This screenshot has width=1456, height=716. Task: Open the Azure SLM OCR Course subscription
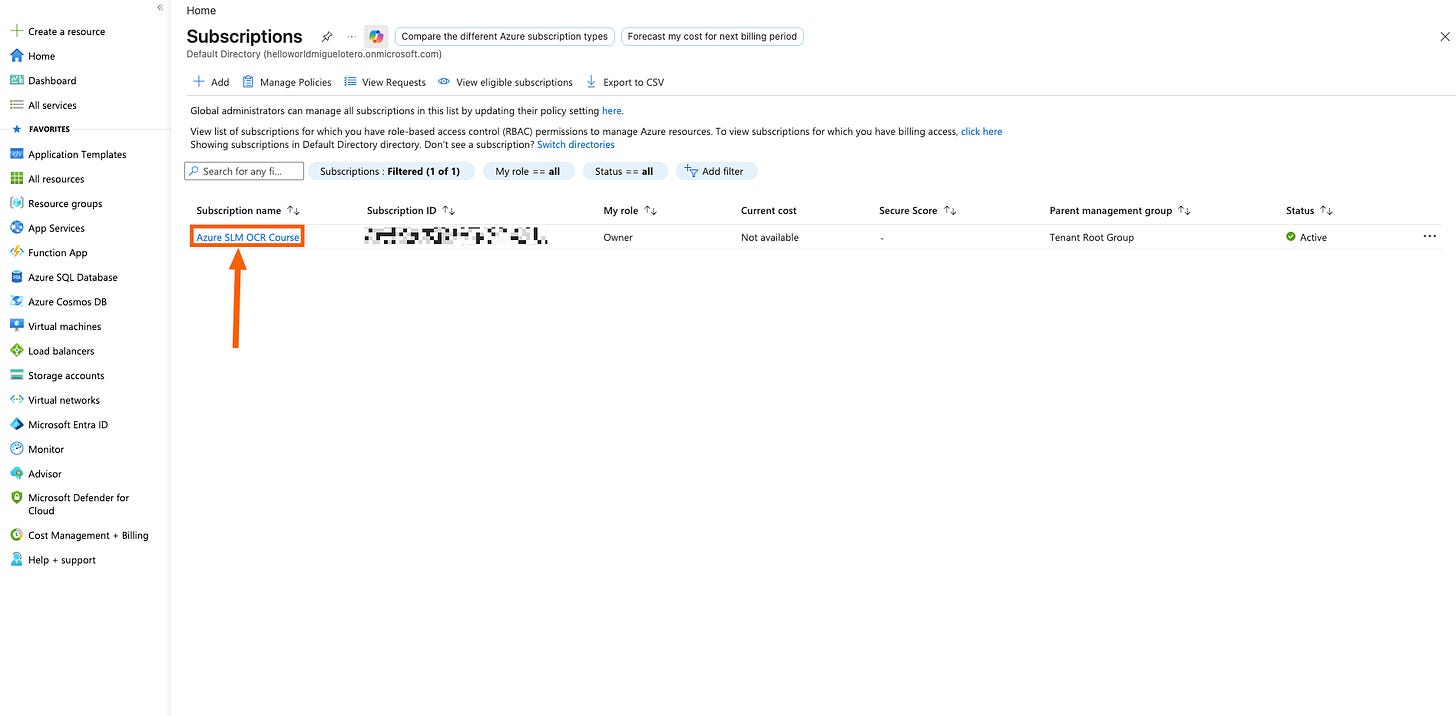pyautogui.click(x=247, y=237)
